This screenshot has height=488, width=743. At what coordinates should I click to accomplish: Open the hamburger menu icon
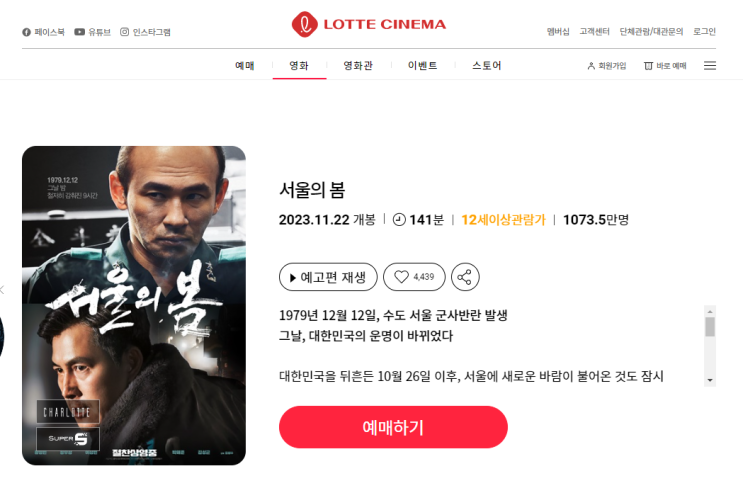[x=710, y=66]
